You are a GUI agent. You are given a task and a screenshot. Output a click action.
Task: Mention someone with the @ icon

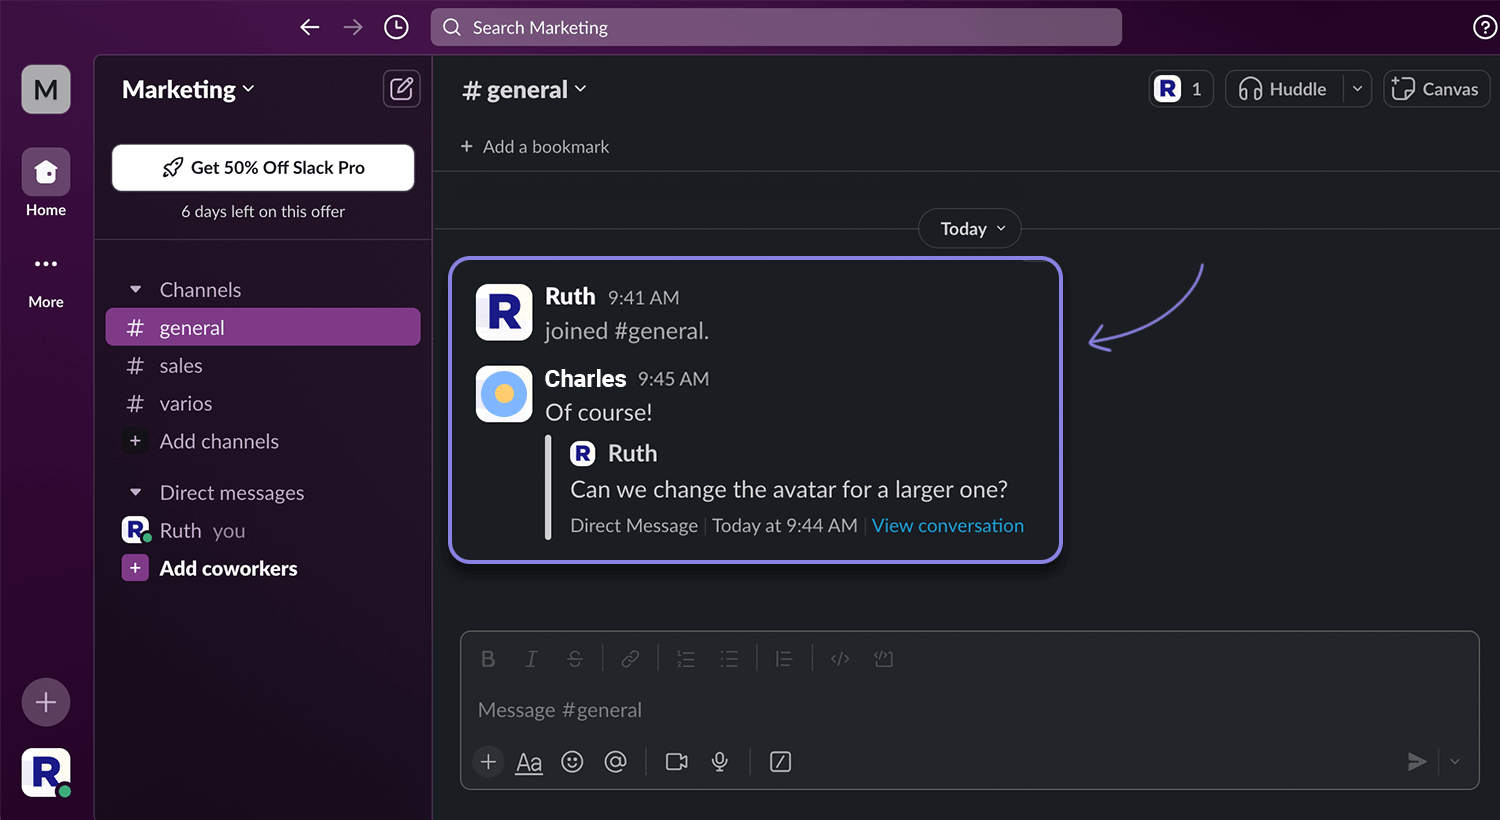[616, 762]
